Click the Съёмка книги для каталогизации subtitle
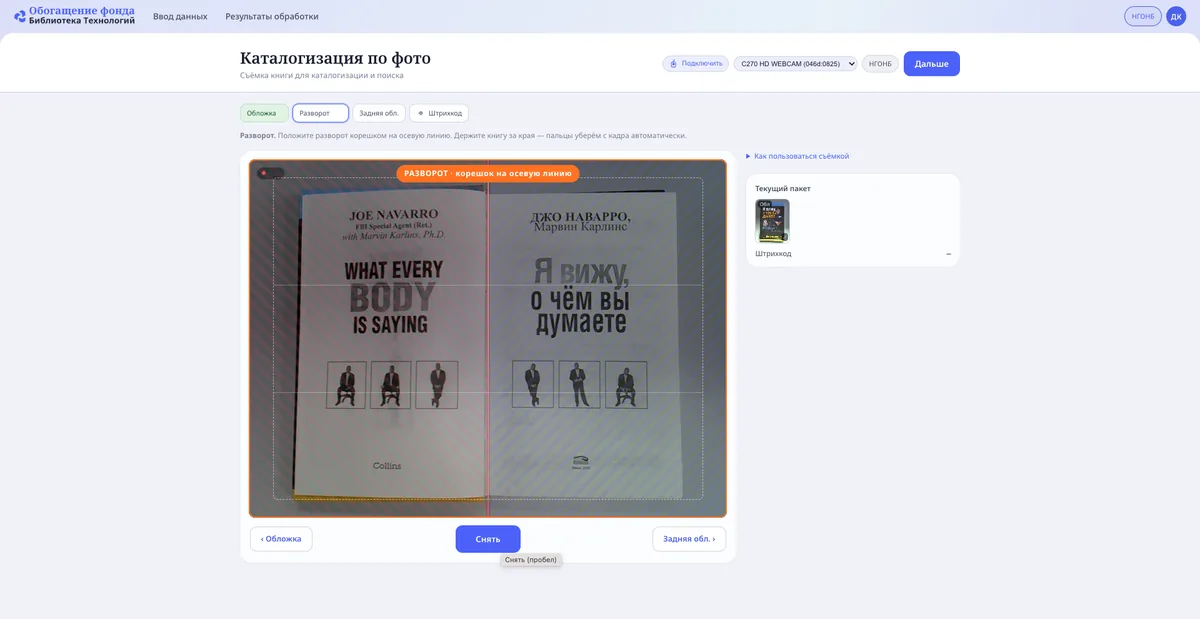Screen dimensions: 1200x619 pos(322,75)
